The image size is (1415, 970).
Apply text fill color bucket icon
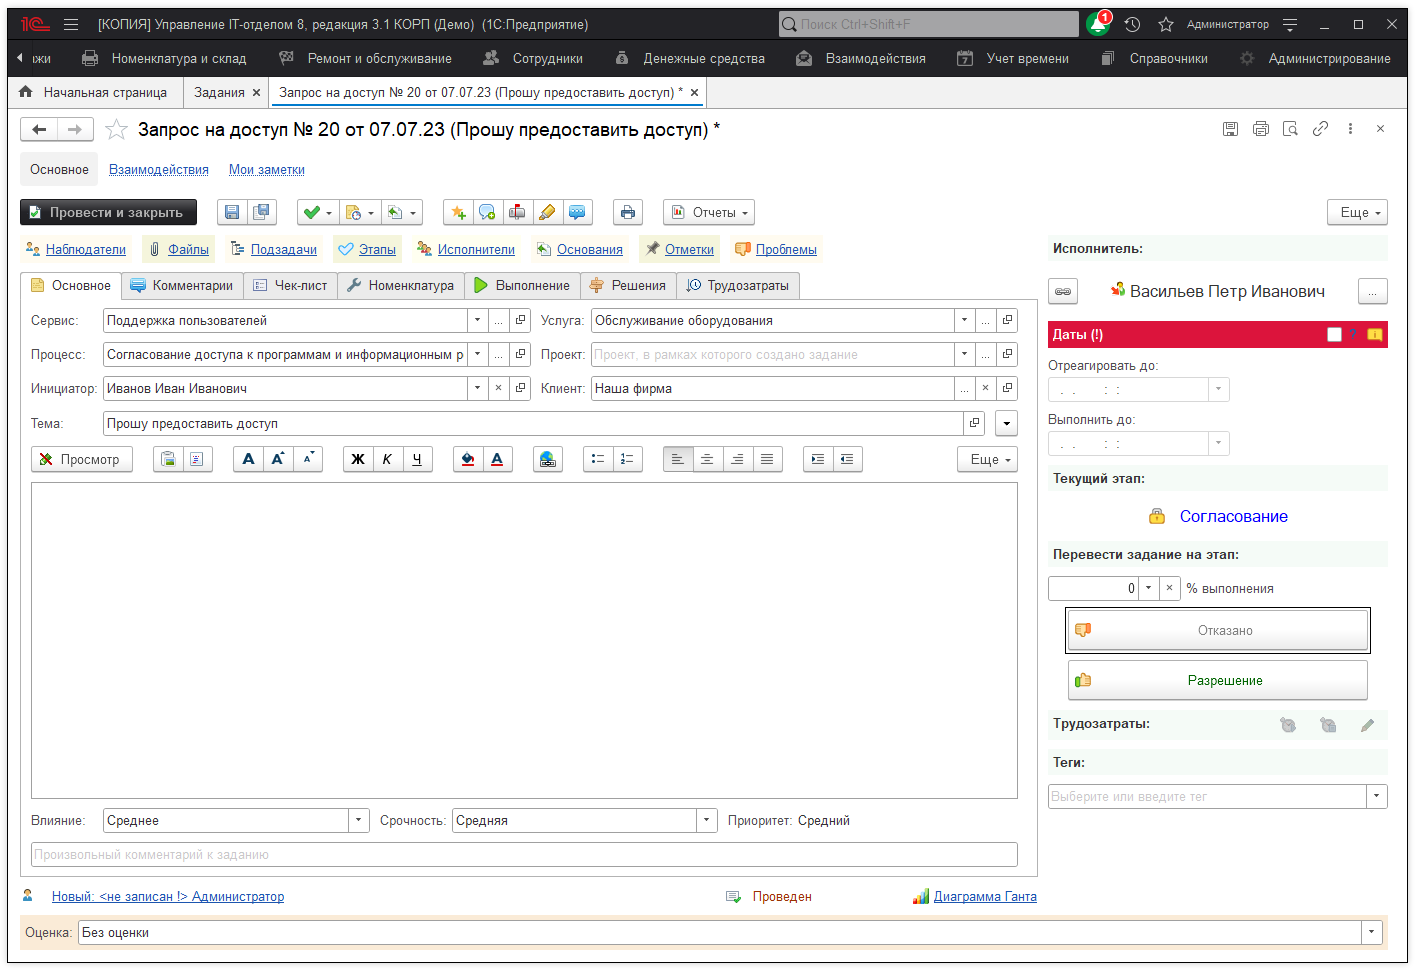(x=467, y=459)
